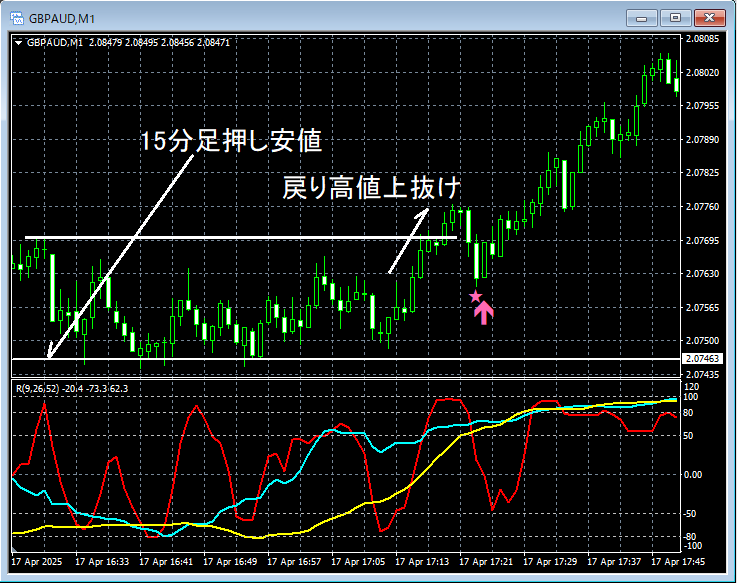Click indicator scale value 0.00
This screenshot has width=738, height=583.
[x=693, y=475]
